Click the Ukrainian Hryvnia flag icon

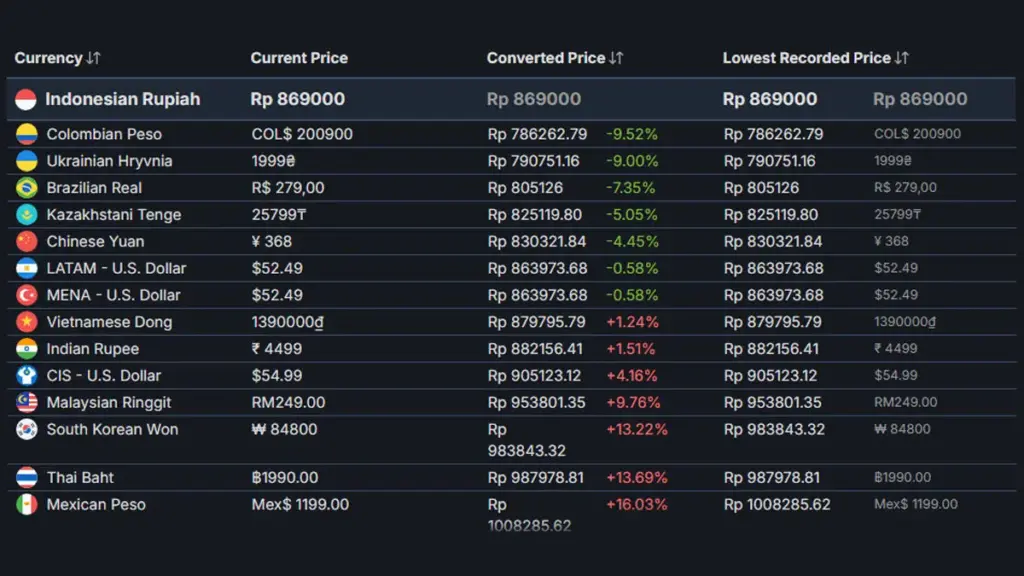pyautogui.click(x=29, y=160)
